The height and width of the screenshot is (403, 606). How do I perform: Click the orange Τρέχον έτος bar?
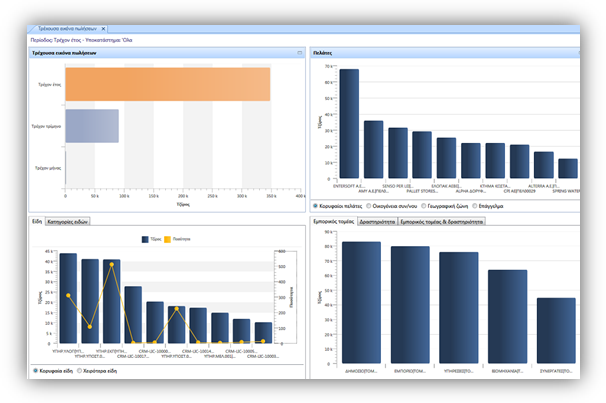point(167,84)
